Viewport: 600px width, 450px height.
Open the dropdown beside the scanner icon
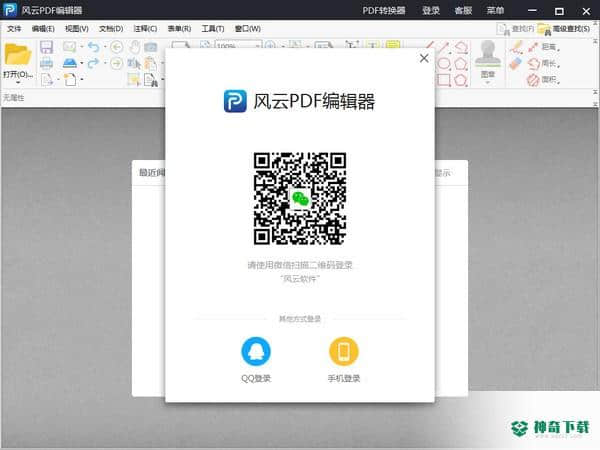[82, 63]
